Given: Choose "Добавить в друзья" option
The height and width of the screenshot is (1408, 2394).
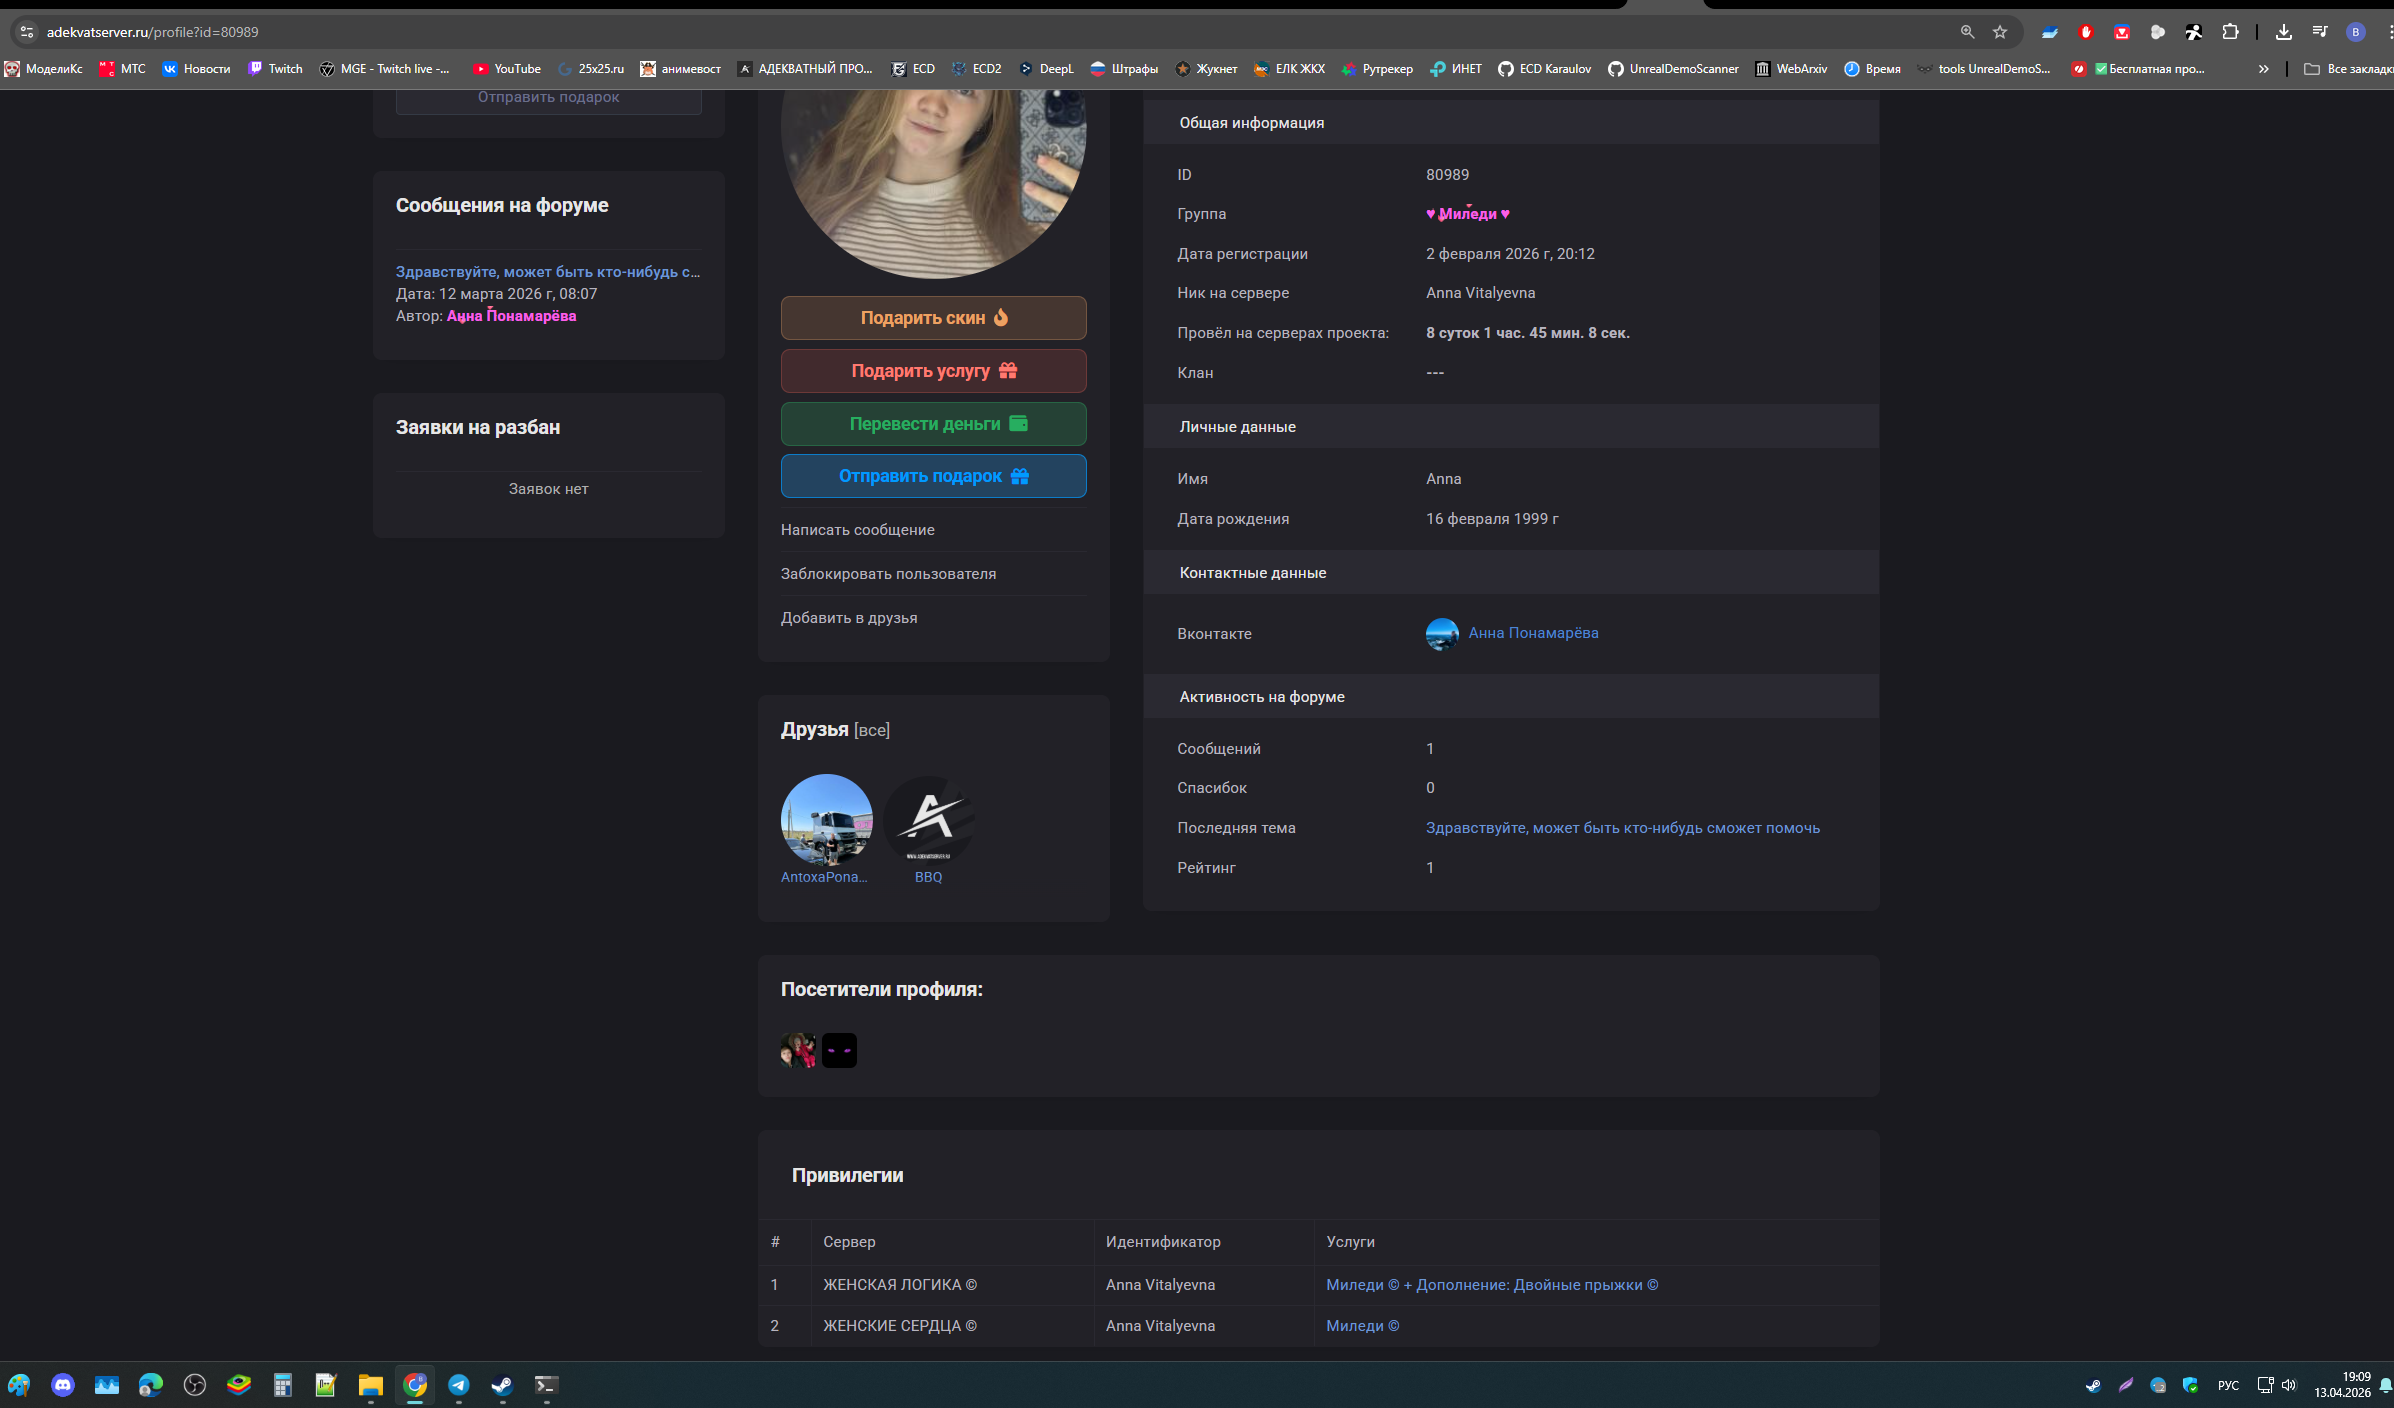Looking at the screenshot, I should [848, 618].
